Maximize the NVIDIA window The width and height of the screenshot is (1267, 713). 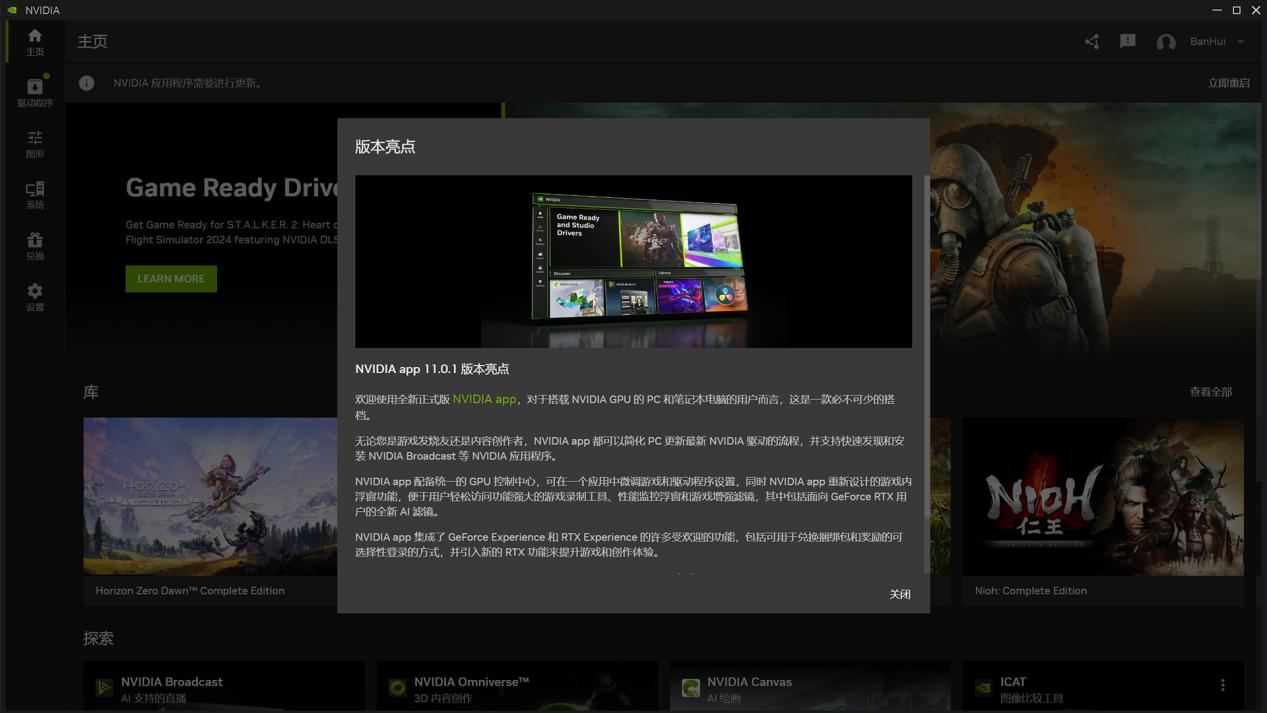1237,10
